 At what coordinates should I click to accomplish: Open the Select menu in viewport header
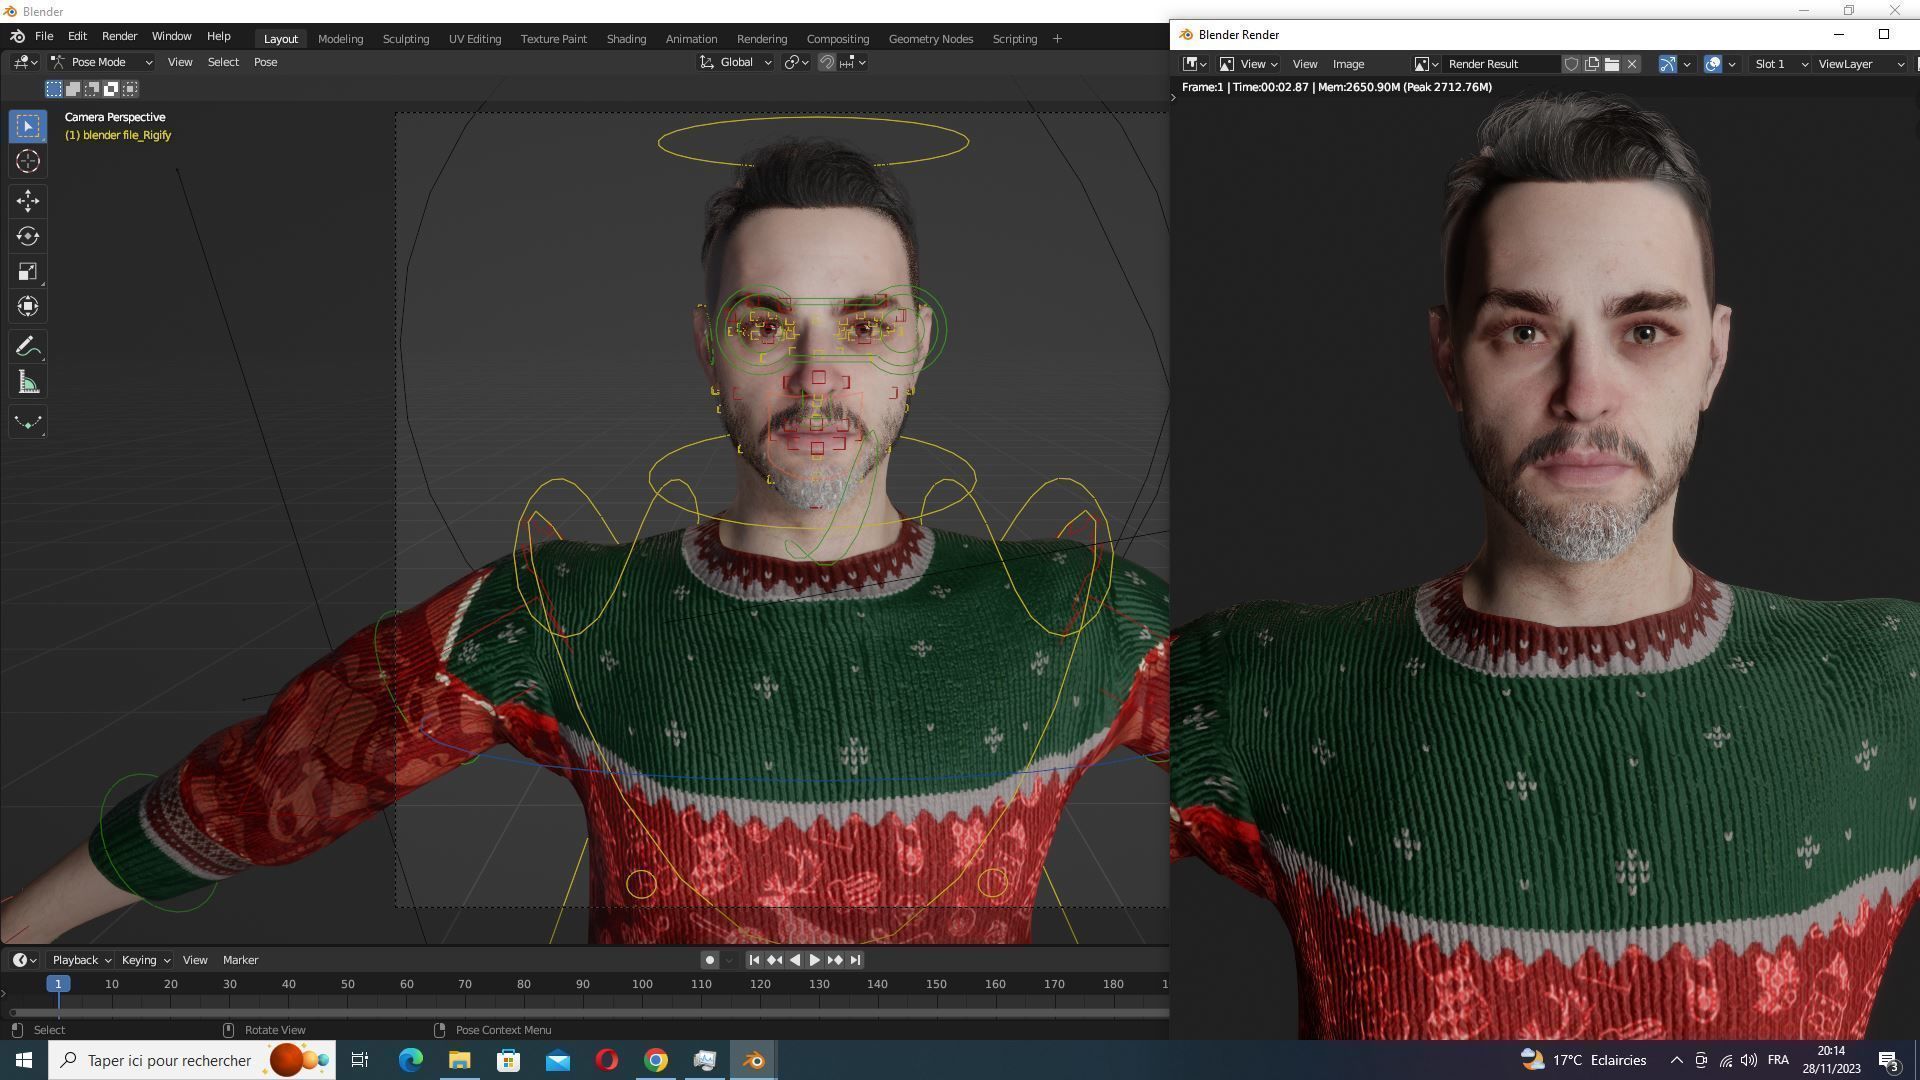223,62
